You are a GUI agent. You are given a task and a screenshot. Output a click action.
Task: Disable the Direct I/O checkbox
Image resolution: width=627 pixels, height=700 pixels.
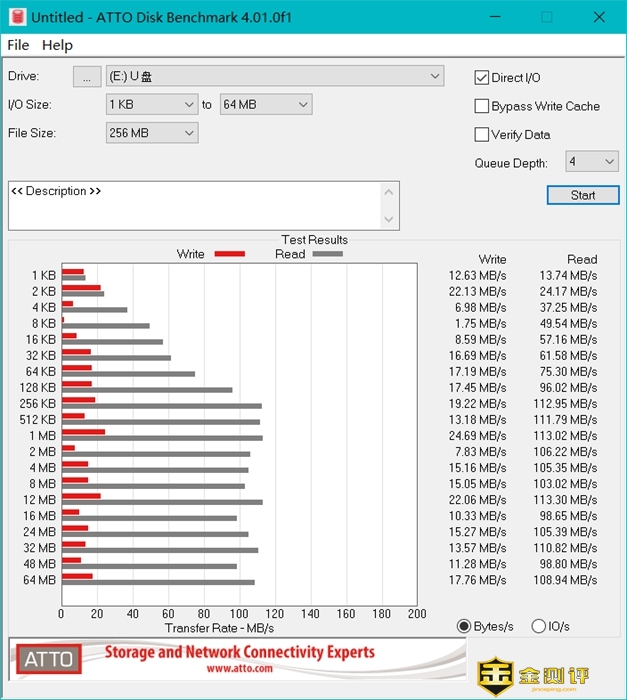point(482,78)
